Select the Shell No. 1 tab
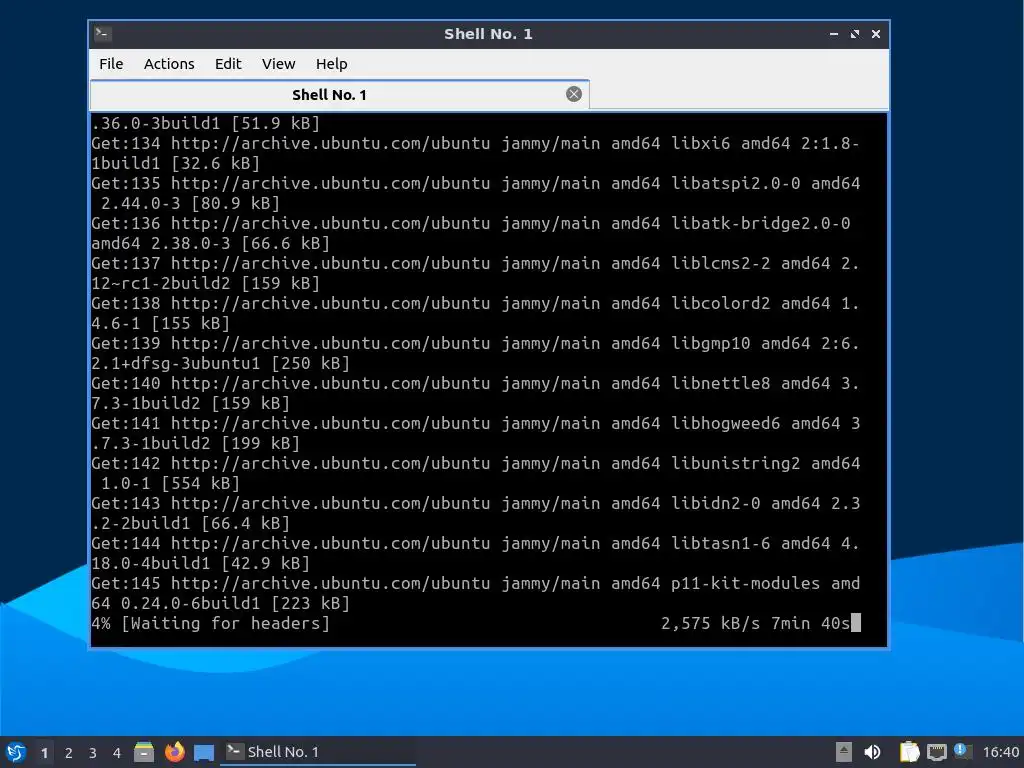 coord(339,95)
